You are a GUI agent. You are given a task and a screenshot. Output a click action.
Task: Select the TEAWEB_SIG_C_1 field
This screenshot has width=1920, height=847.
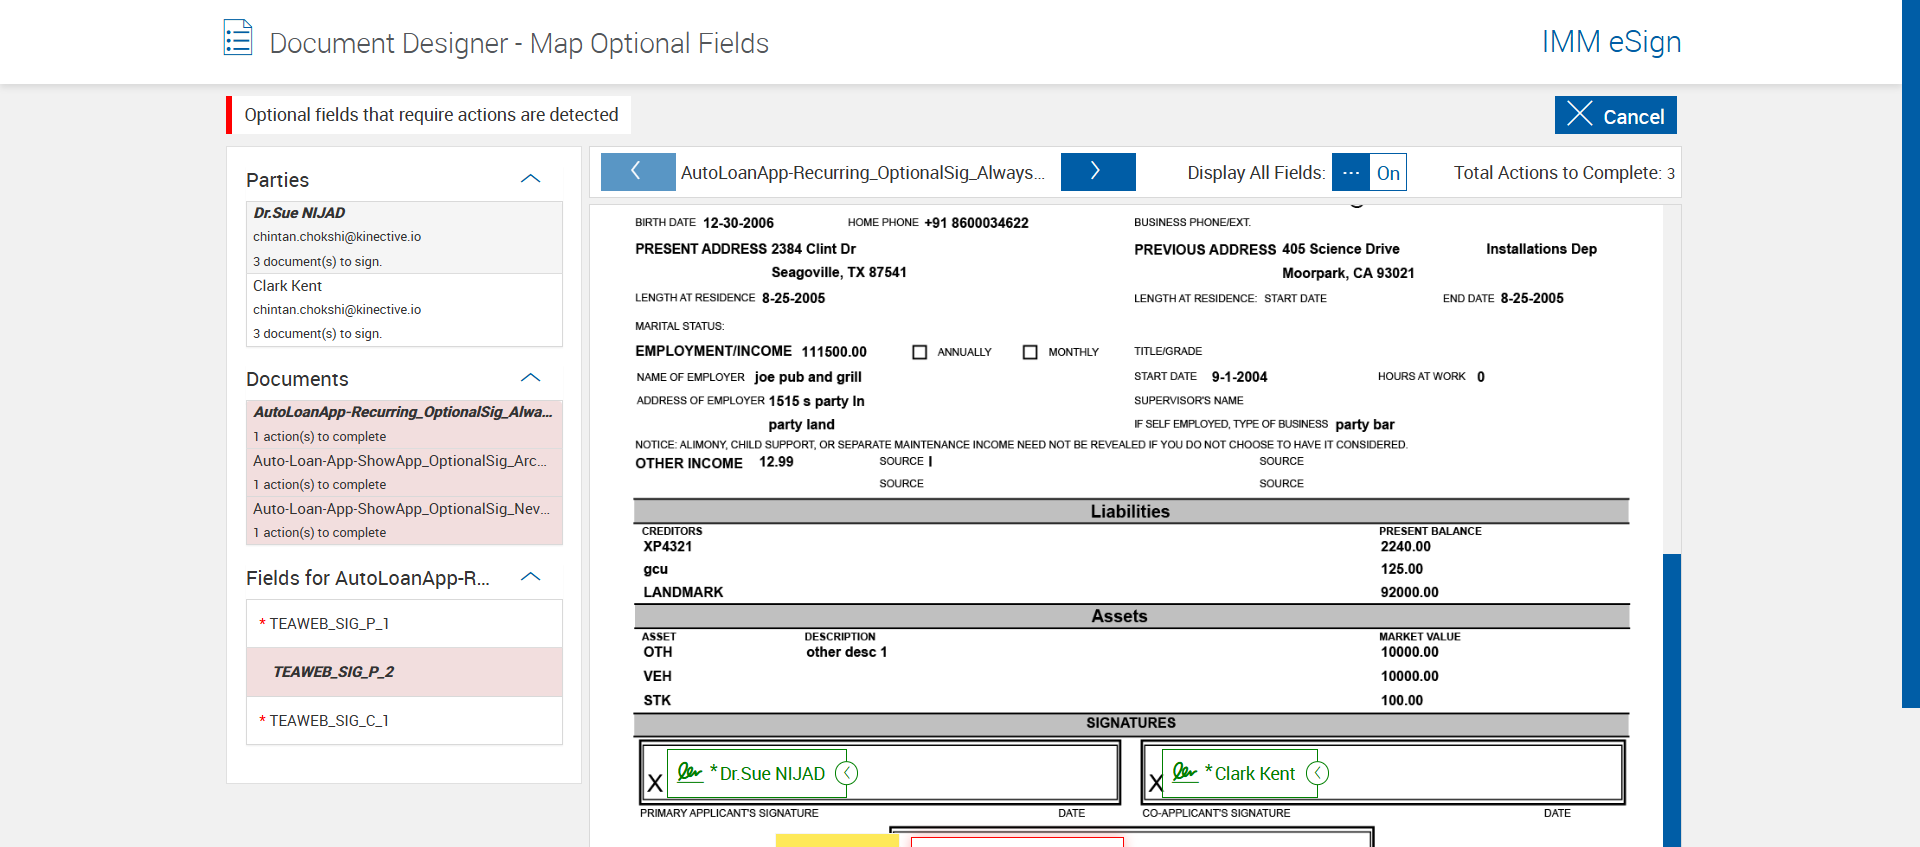404,720
